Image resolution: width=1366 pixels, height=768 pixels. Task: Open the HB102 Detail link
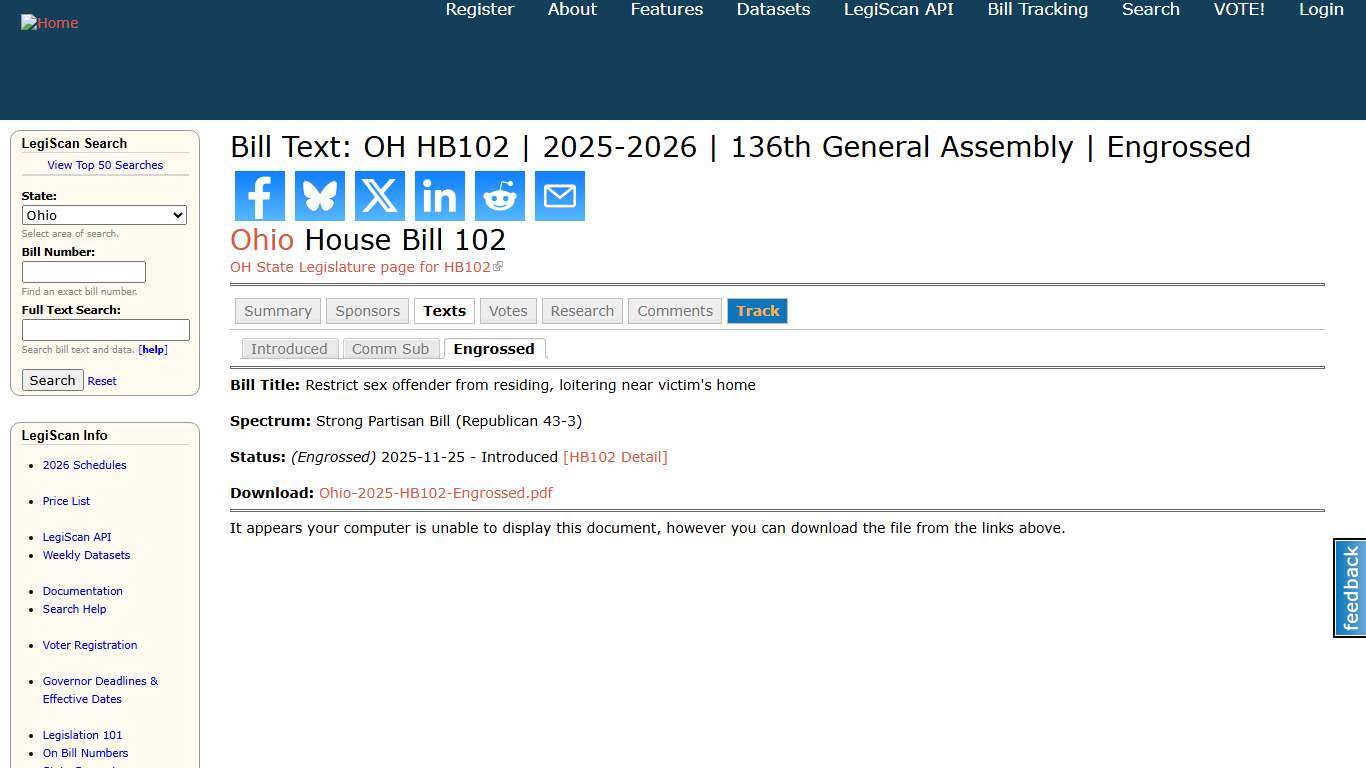tap(615, 457)
